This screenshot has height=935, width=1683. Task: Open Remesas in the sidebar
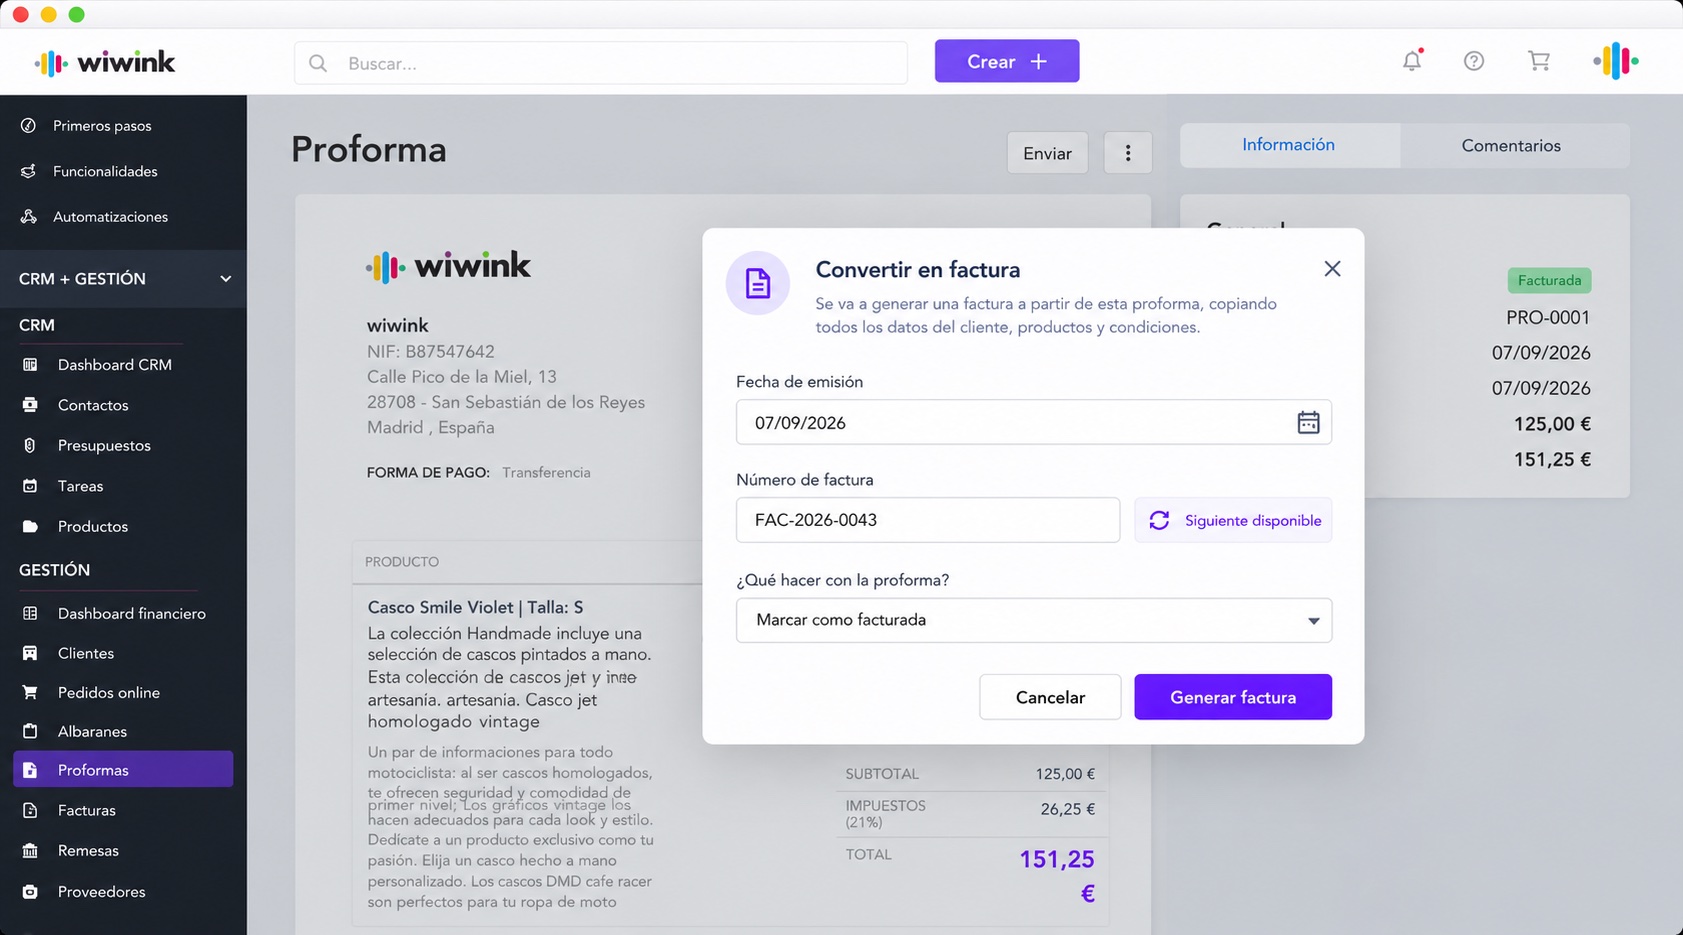click(x=88, y=850)
